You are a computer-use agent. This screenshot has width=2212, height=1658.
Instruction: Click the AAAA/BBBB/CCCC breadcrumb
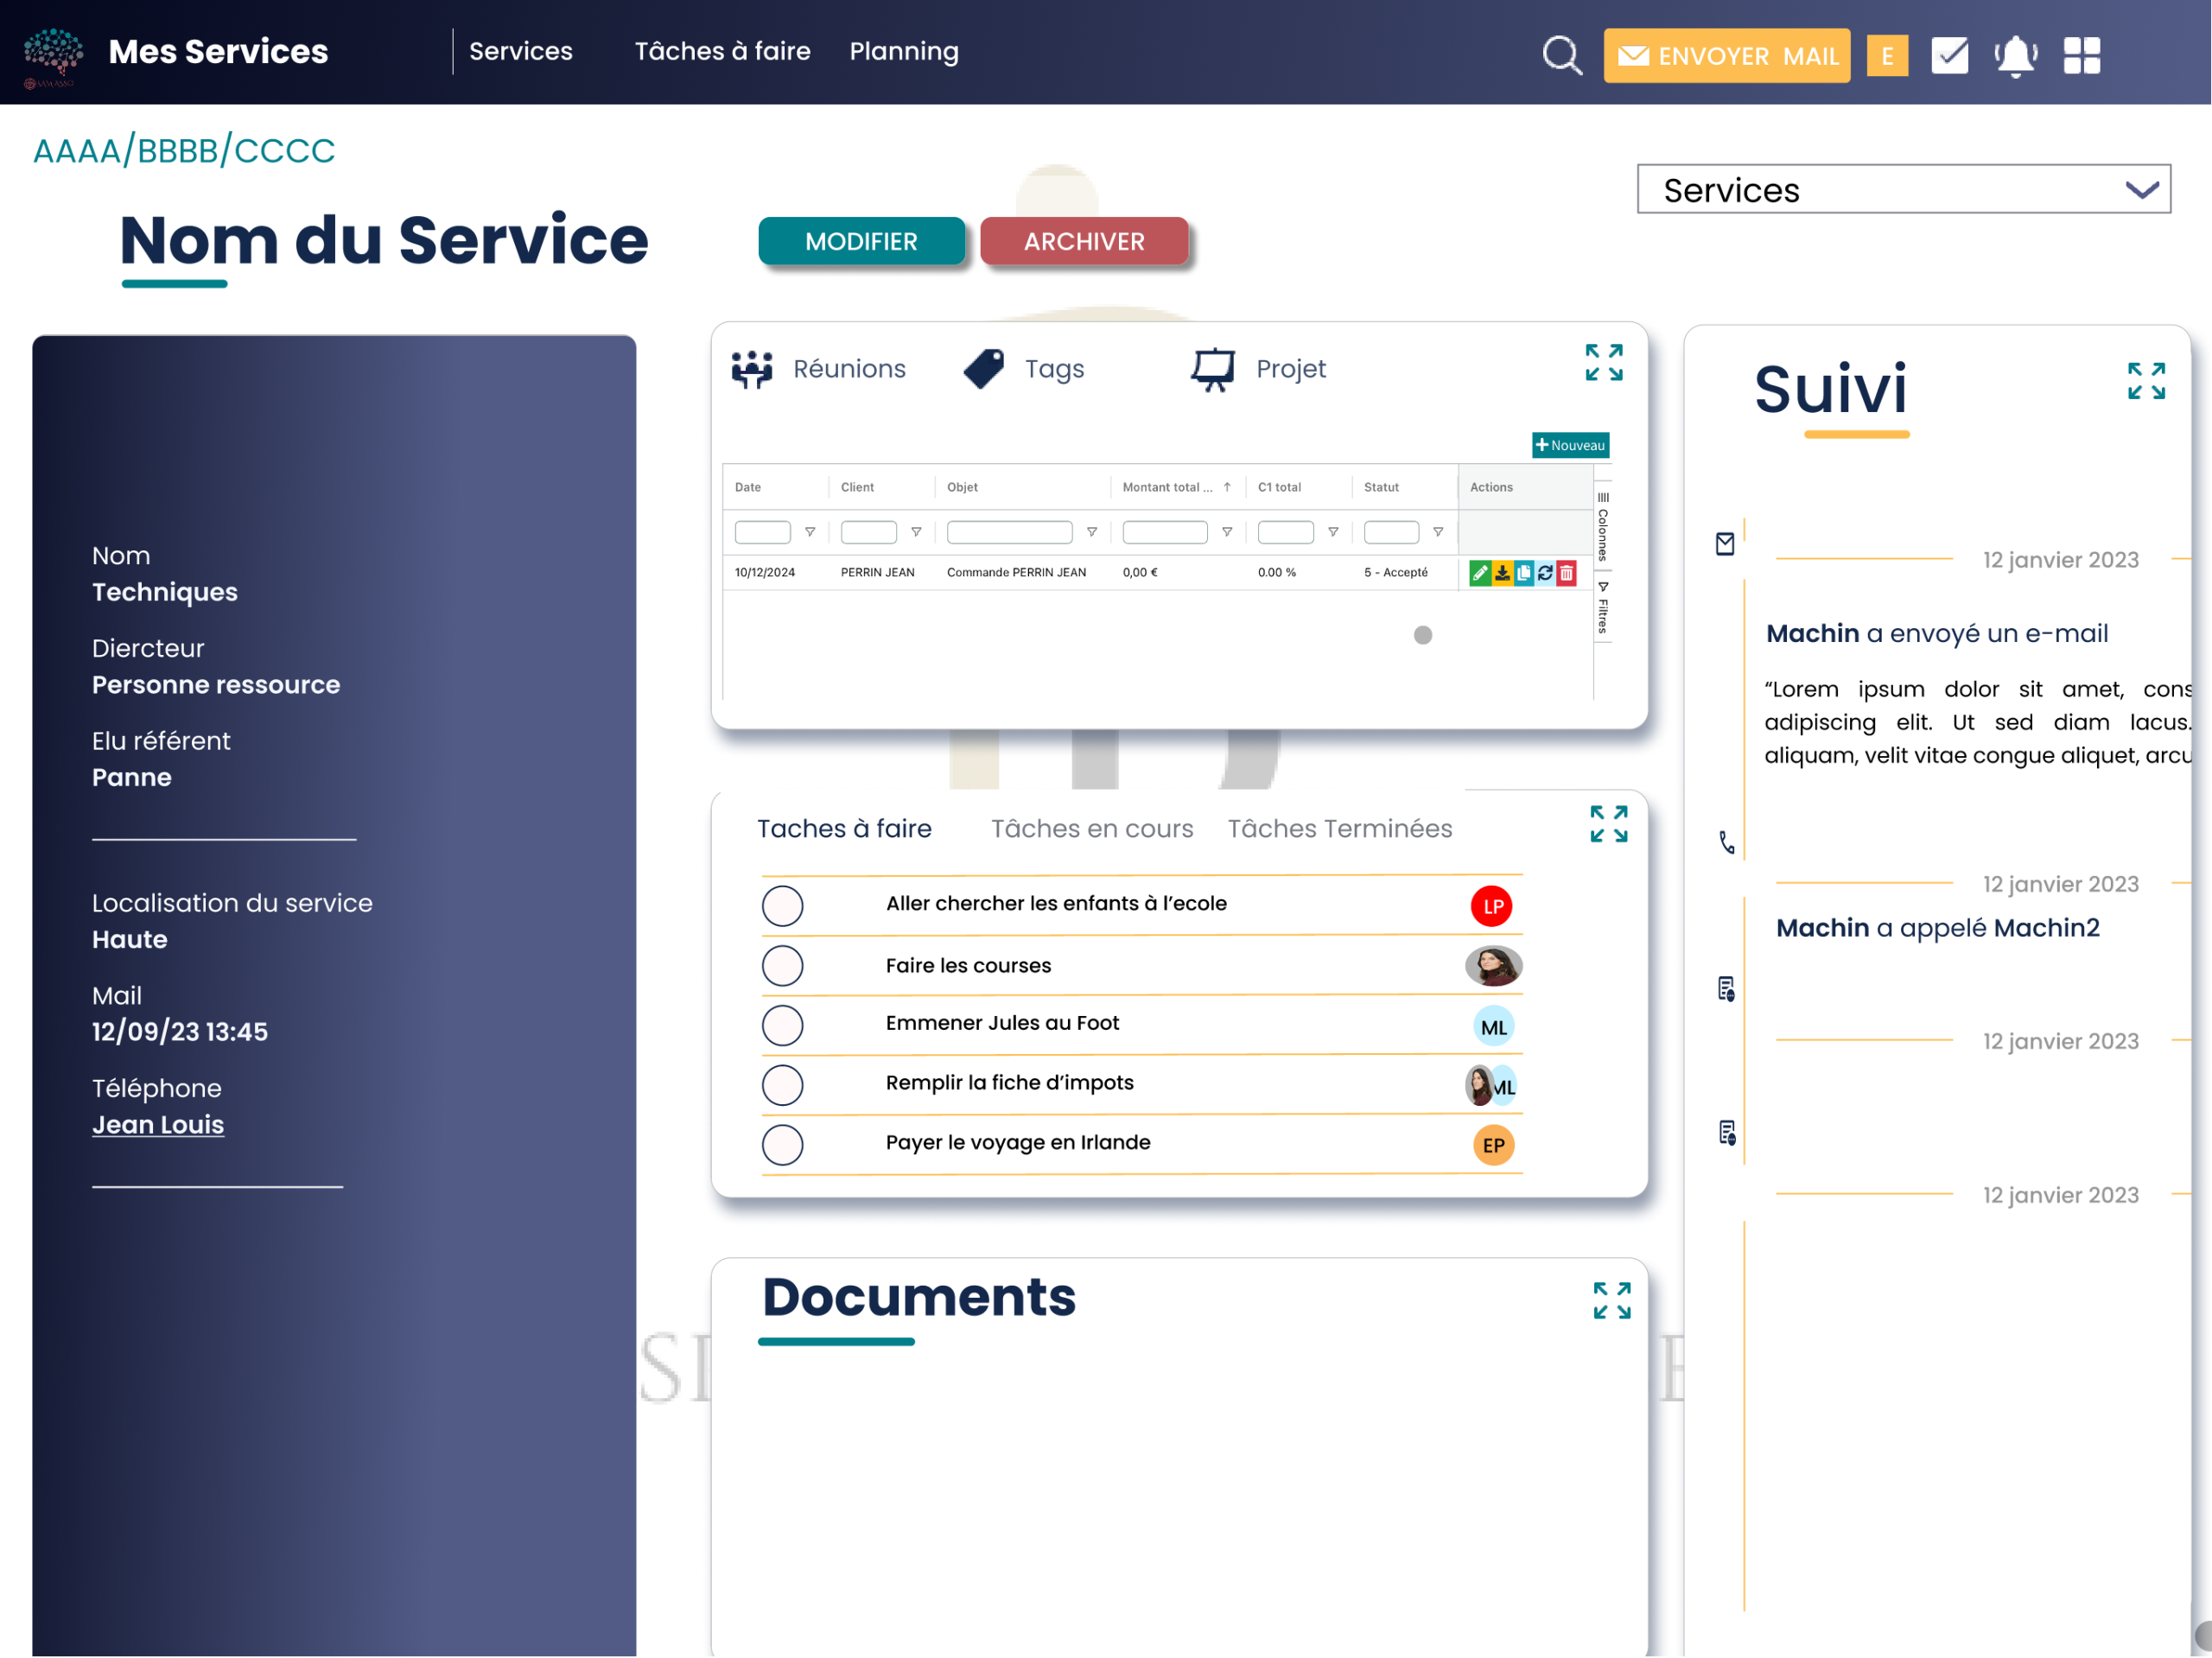pos(184,150)
